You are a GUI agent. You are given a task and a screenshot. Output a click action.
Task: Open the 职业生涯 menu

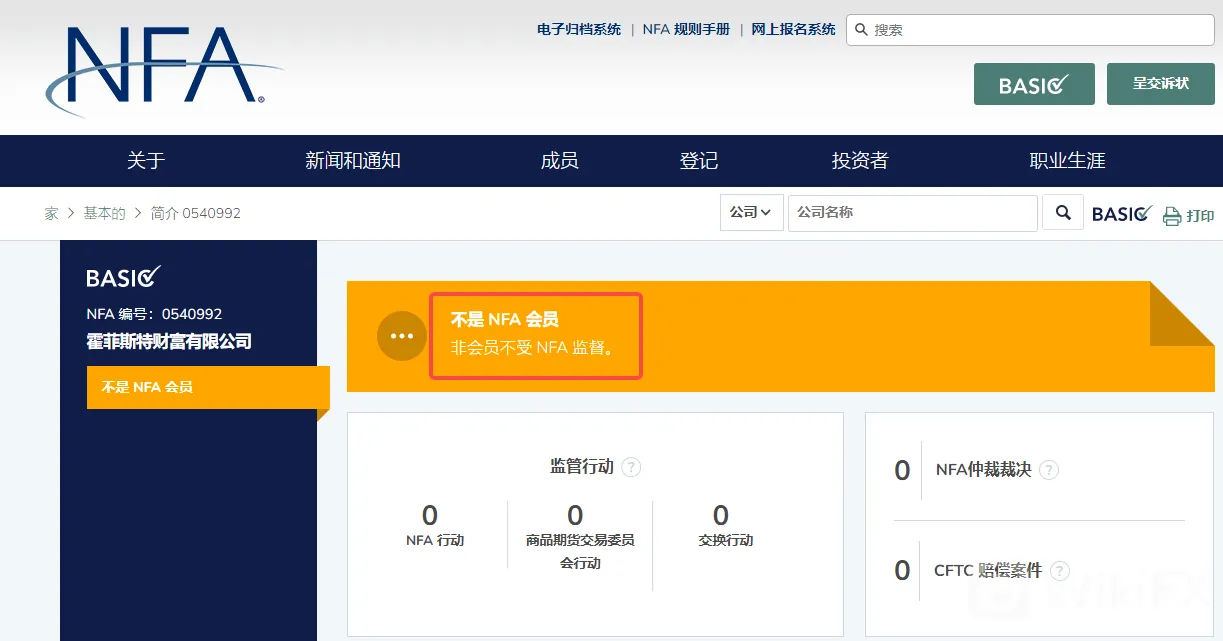tap(1067, 161)
